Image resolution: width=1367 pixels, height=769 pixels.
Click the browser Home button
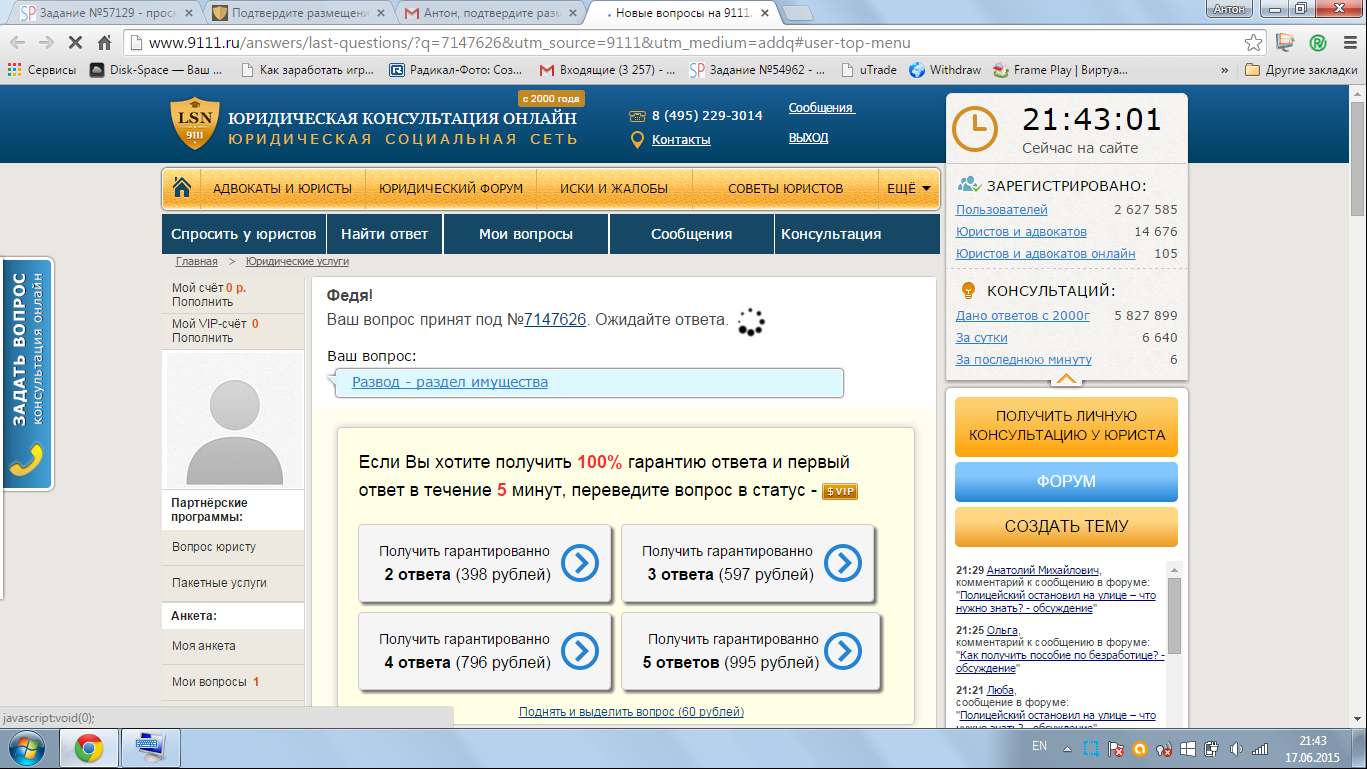(105, 43)
